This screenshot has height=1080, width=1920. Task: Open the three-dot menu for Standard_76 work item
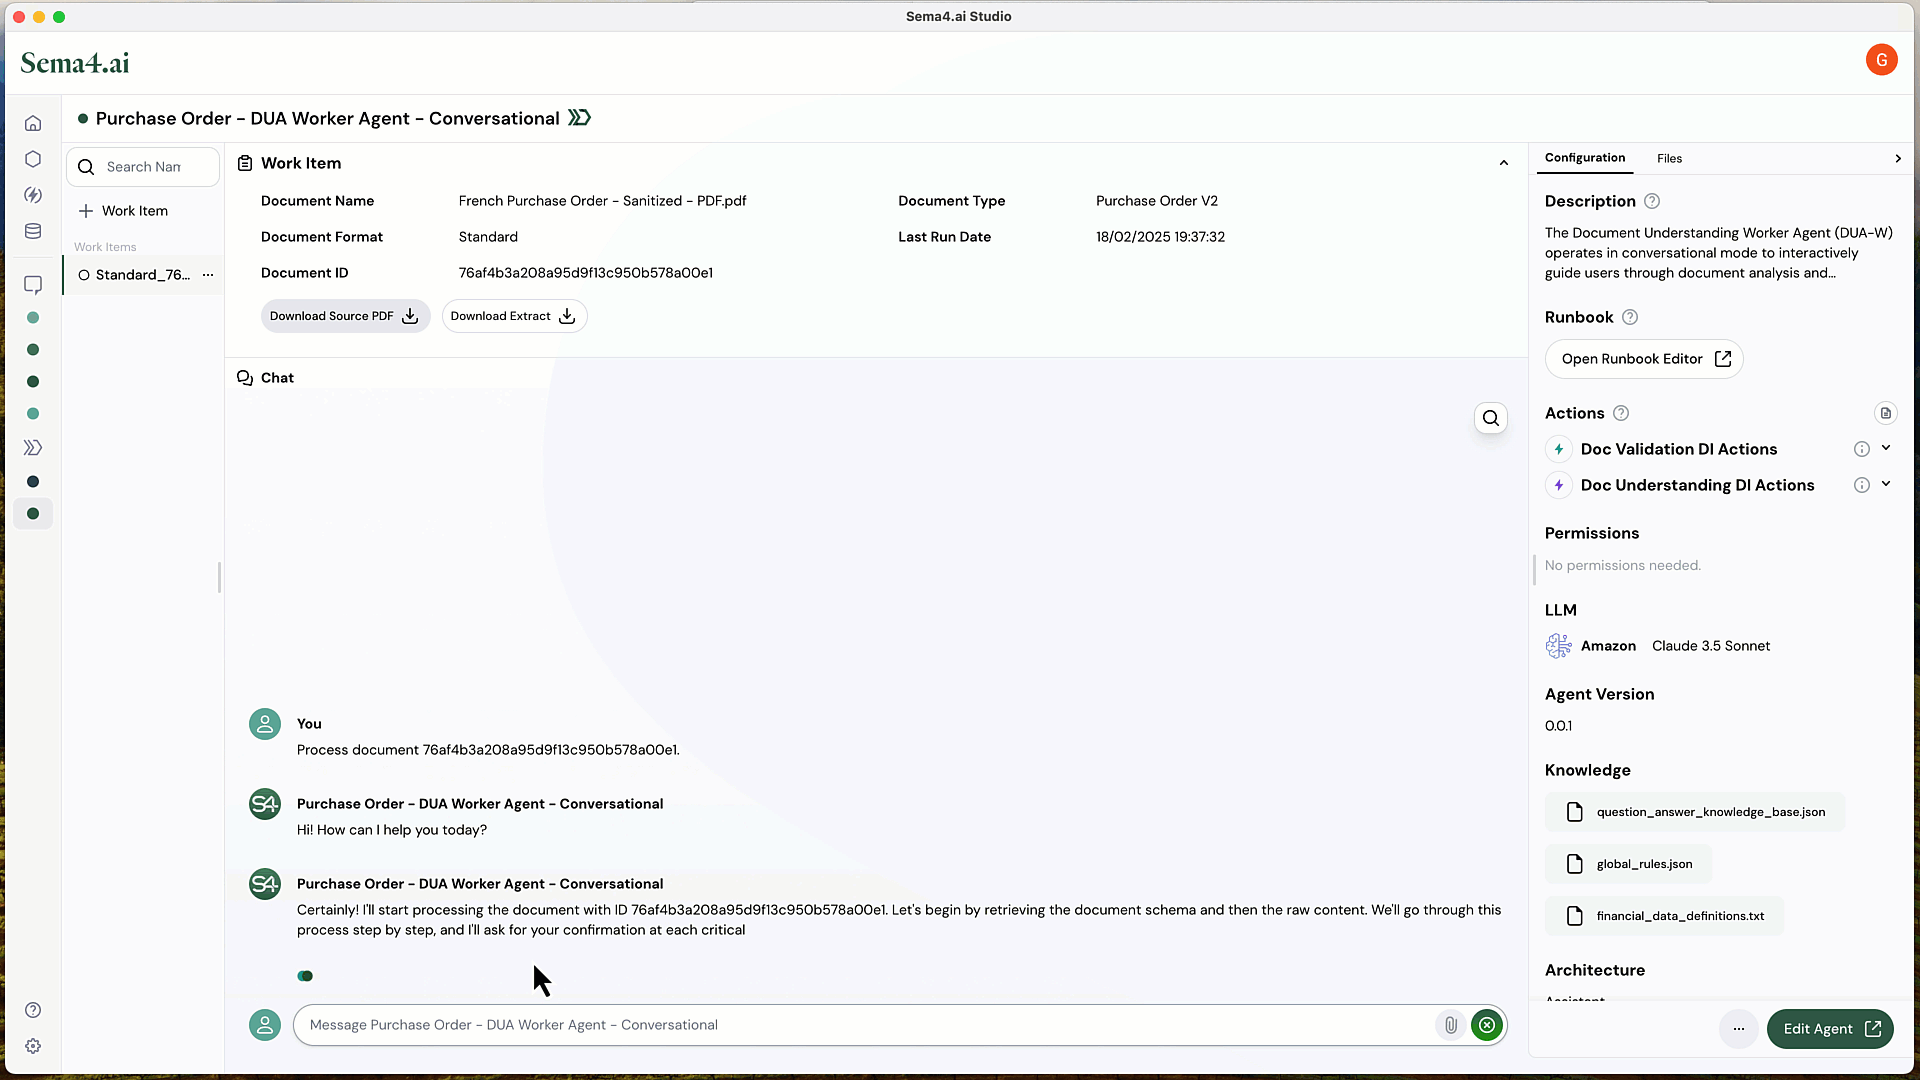point(208,275)
